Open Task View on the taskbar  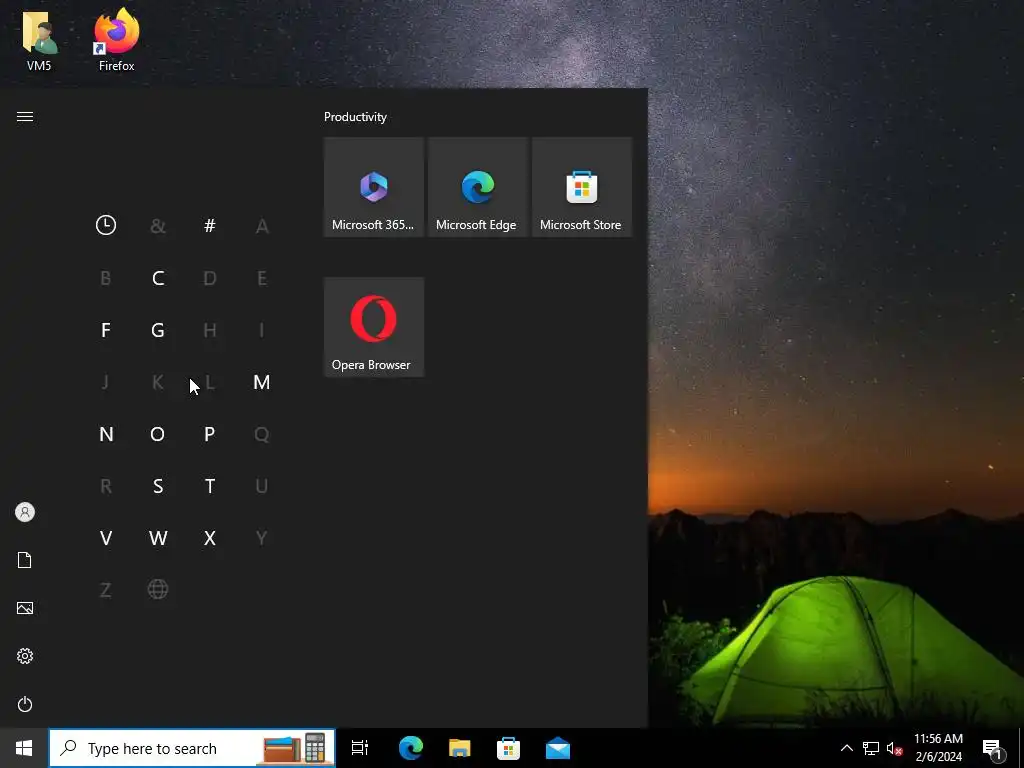360,748
